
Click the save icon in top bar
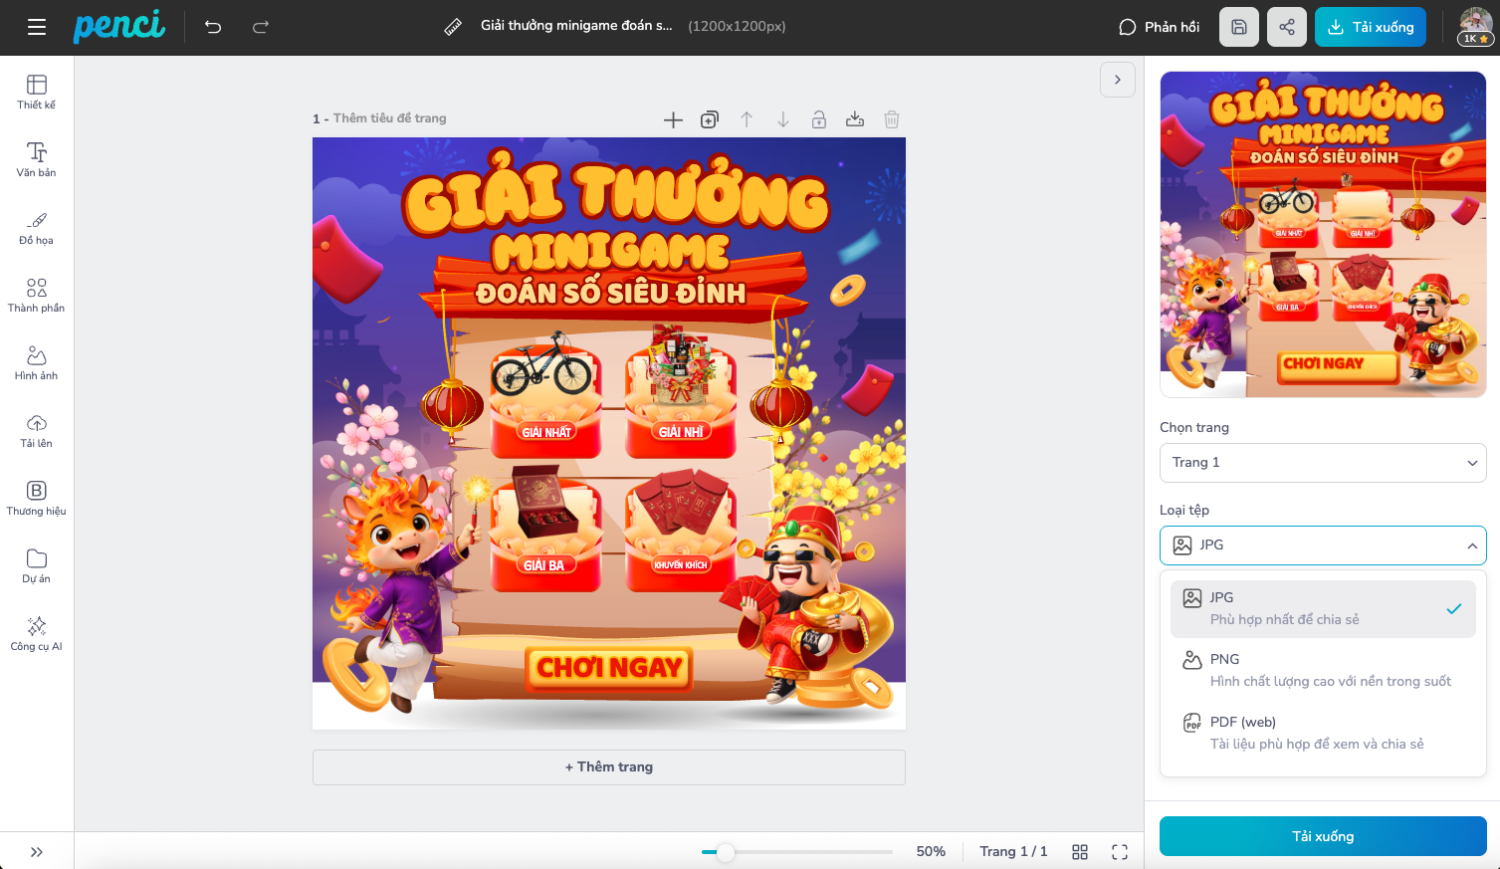coord(1238,27)
